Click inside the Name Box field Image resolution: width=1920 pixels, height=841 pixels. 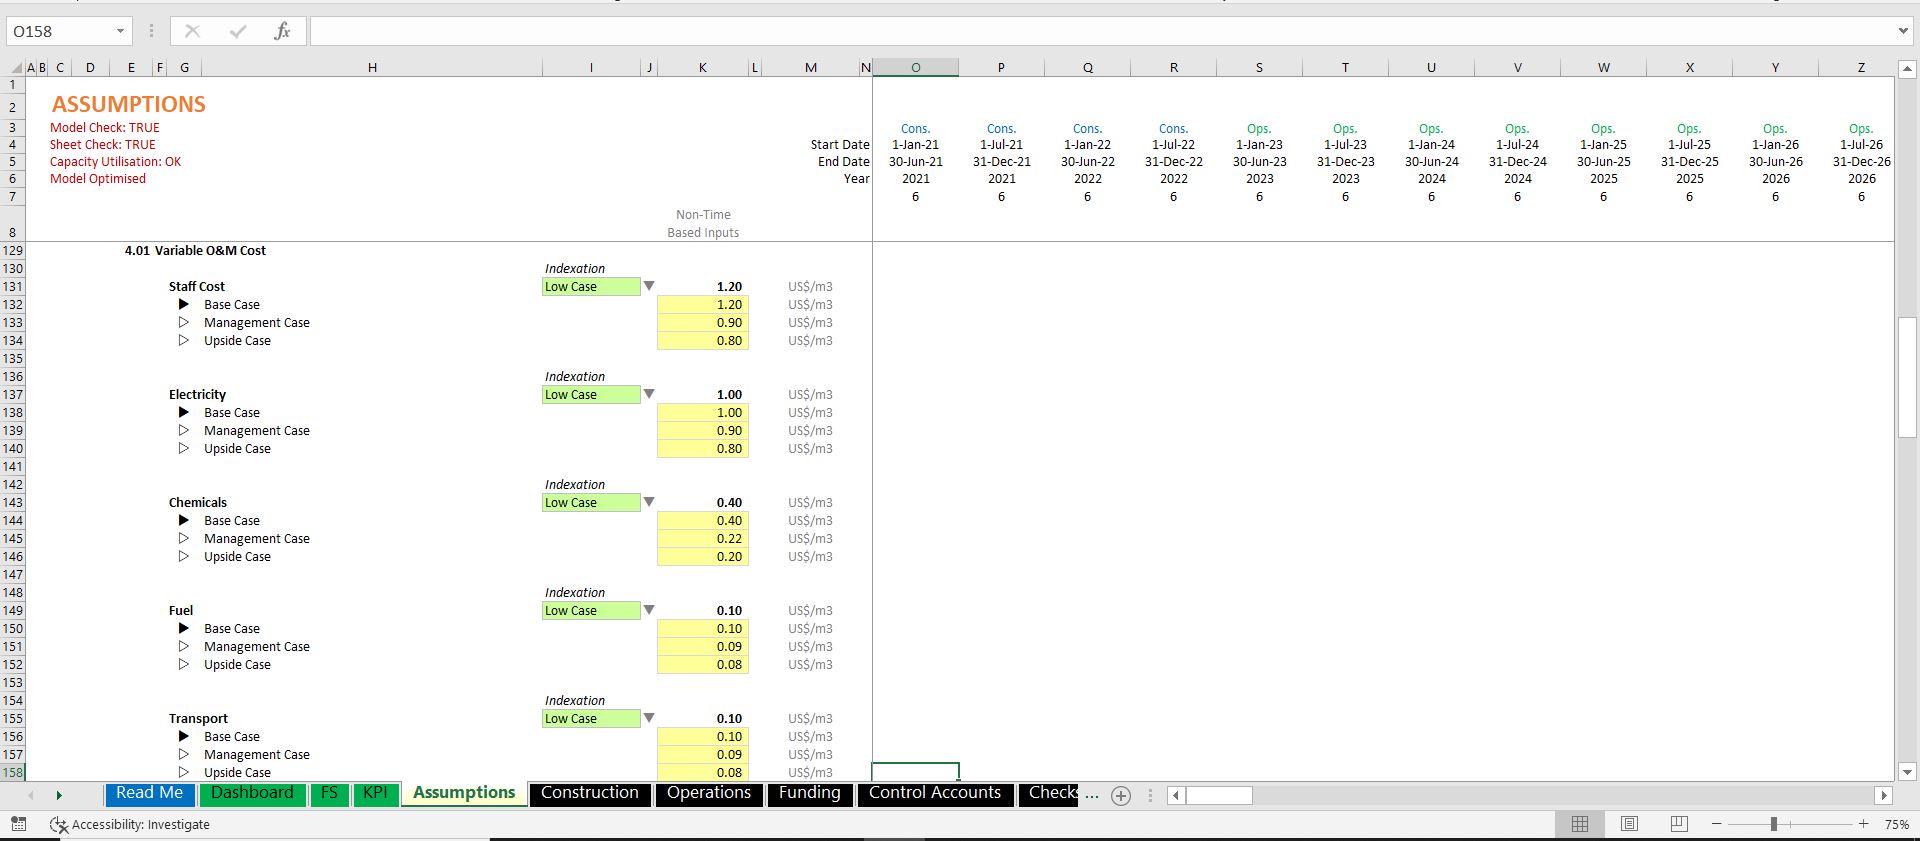coord(60,31)
